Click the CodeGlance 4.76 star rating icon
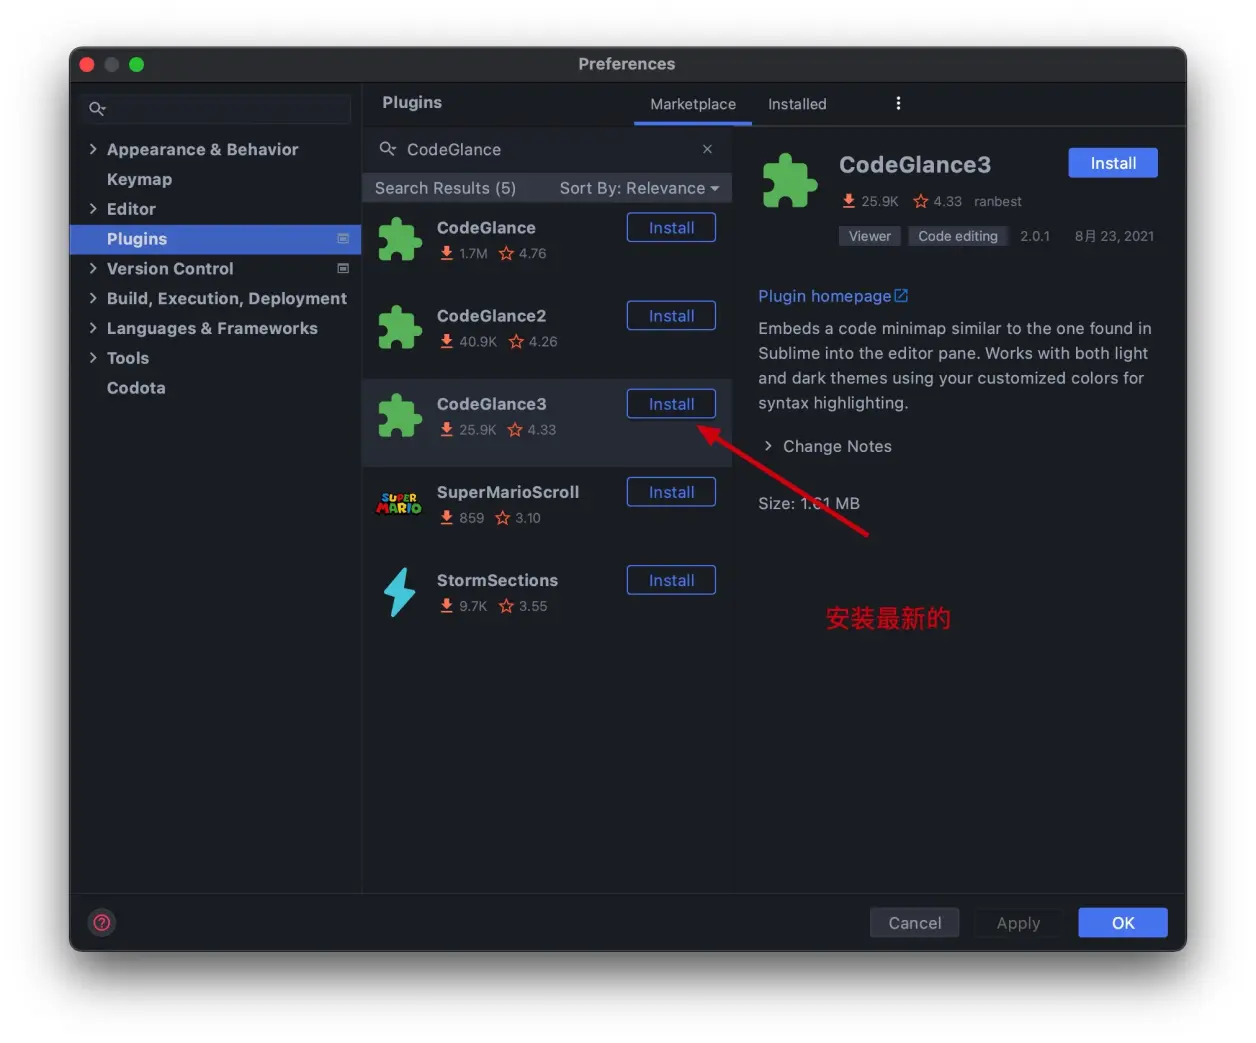 507,253
